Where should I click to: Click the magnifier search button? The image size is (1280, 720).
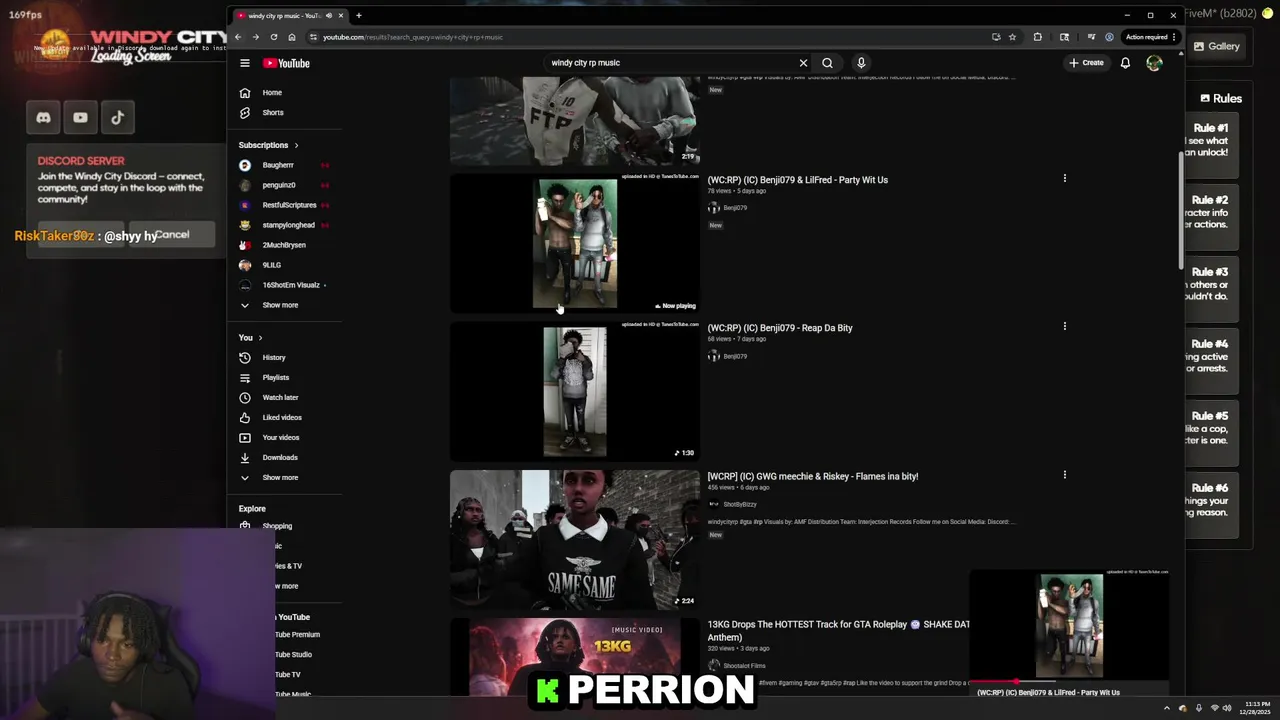(827, 63)
